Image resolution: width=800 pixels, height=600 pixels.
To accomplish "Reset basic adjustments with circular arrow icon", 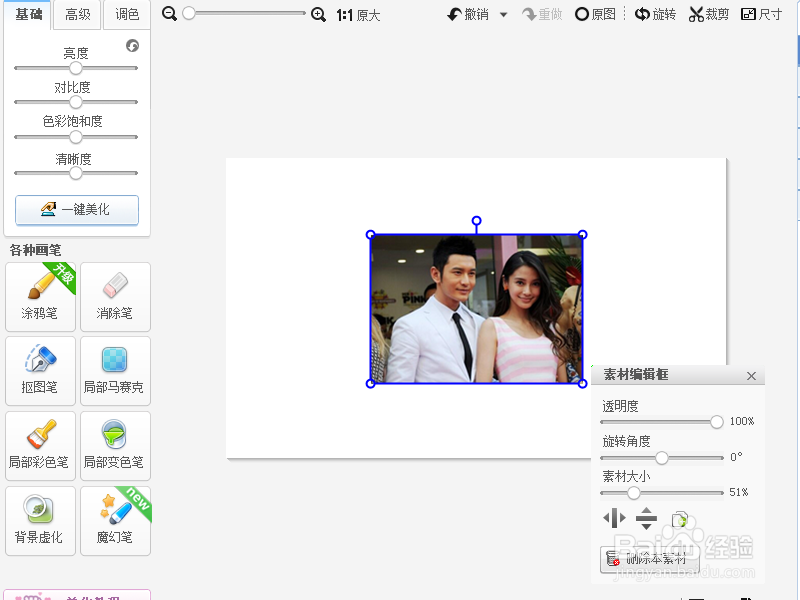I will point(133,46).
